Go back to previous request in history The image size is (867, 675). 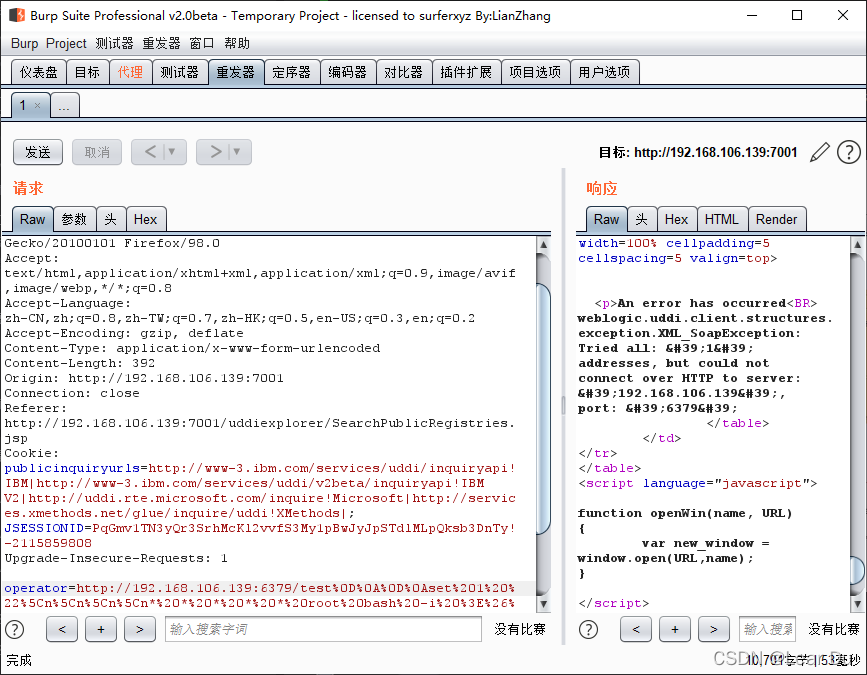point(149,151)
